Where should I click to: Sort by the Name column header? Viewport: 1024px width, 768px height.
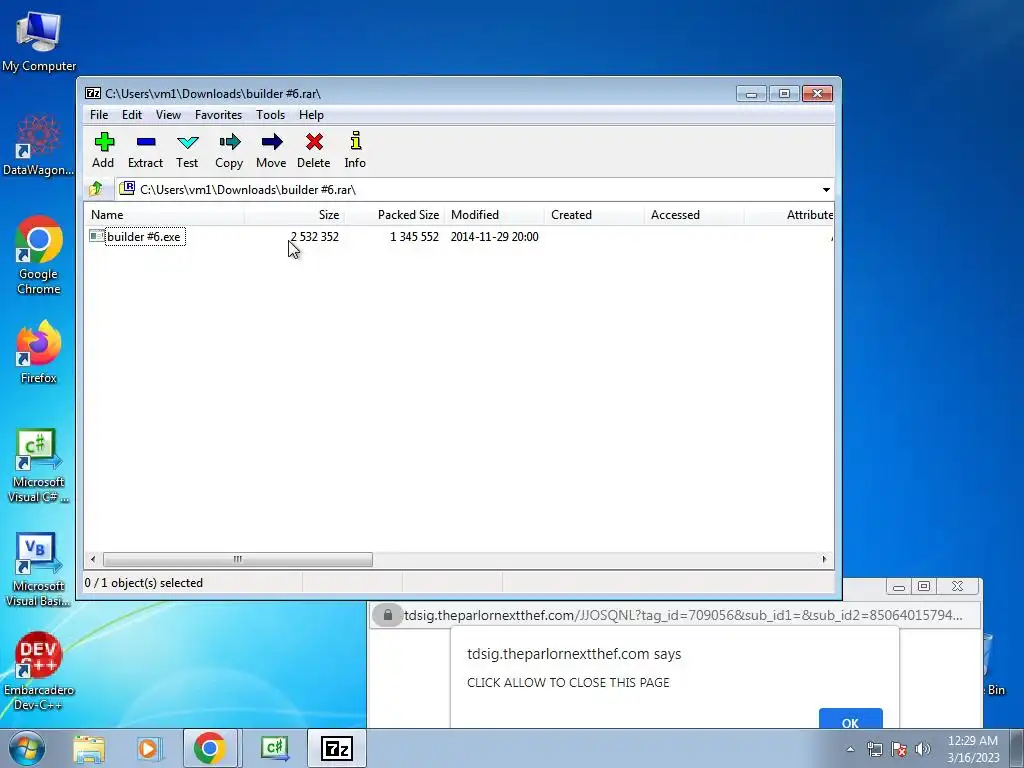pos(164,215)
